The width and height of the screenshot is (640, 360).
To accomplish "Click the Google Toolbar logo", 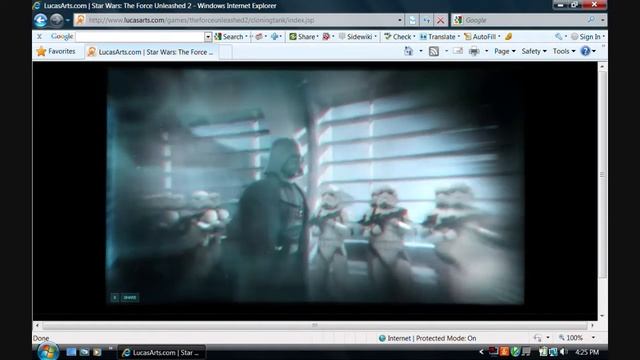I will pos(62,36).
